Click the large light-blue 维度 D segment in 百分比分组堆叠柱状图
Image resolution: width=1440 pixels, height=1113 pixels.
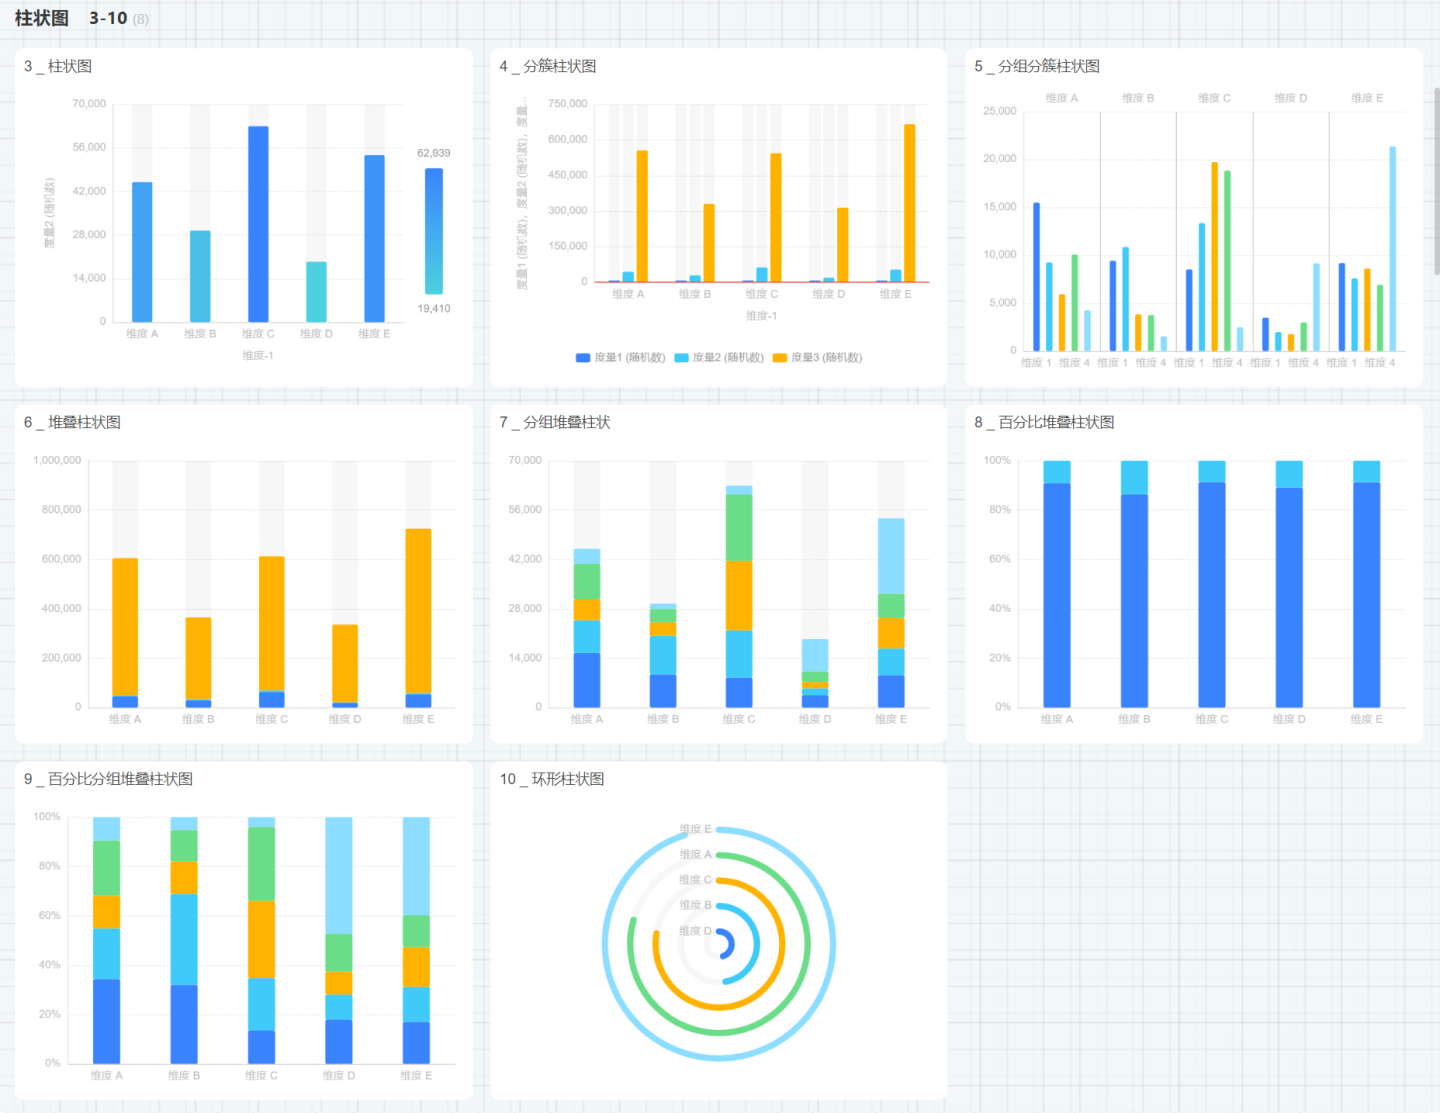[339, 875]
